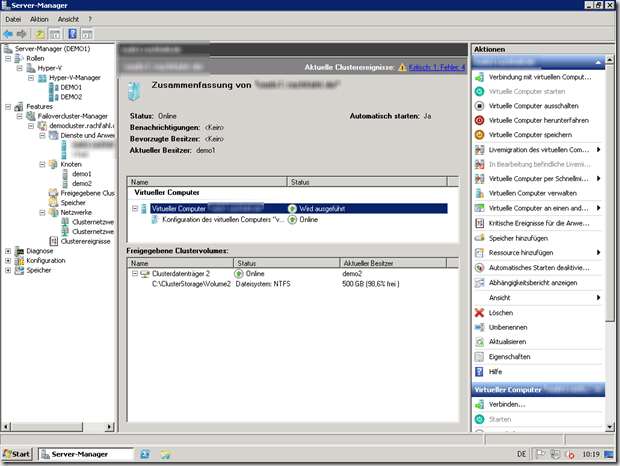Screen dimensions: 620x466
Task: Click the Eigenschaften action icon
Action: pos(479,357)
